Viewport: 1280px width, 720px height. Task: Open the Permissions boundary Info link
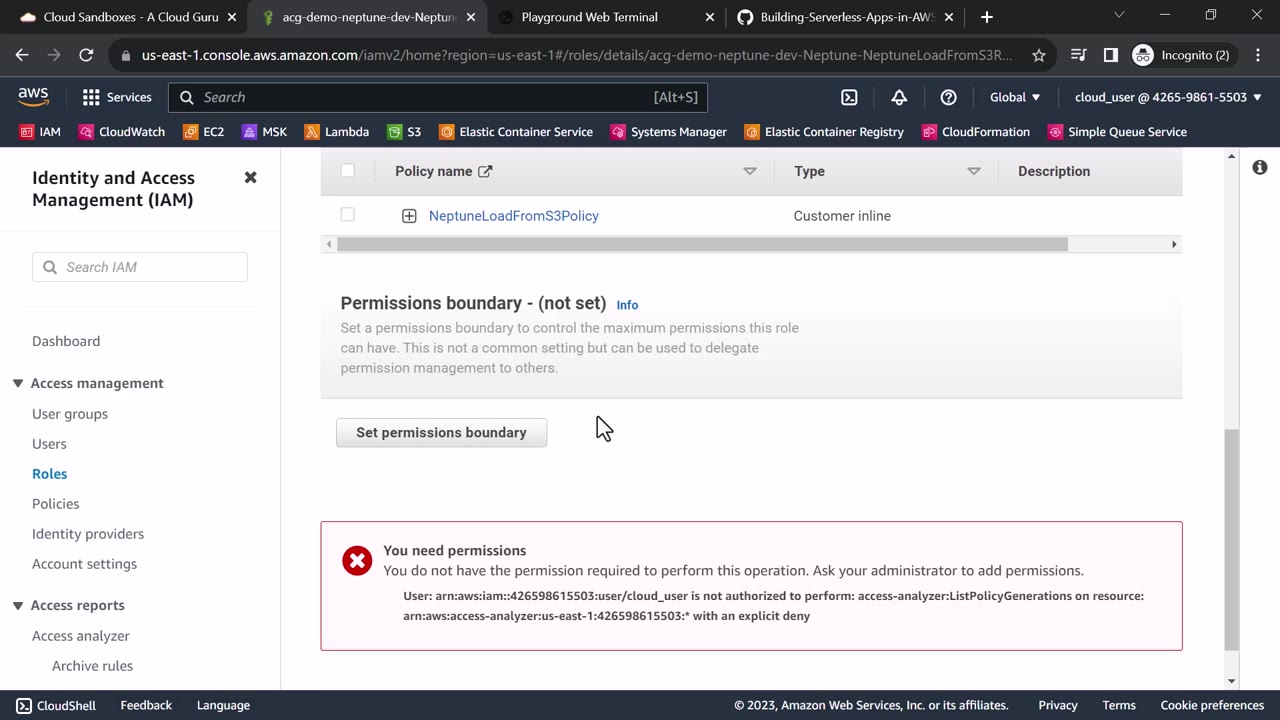tap(627, 305)
